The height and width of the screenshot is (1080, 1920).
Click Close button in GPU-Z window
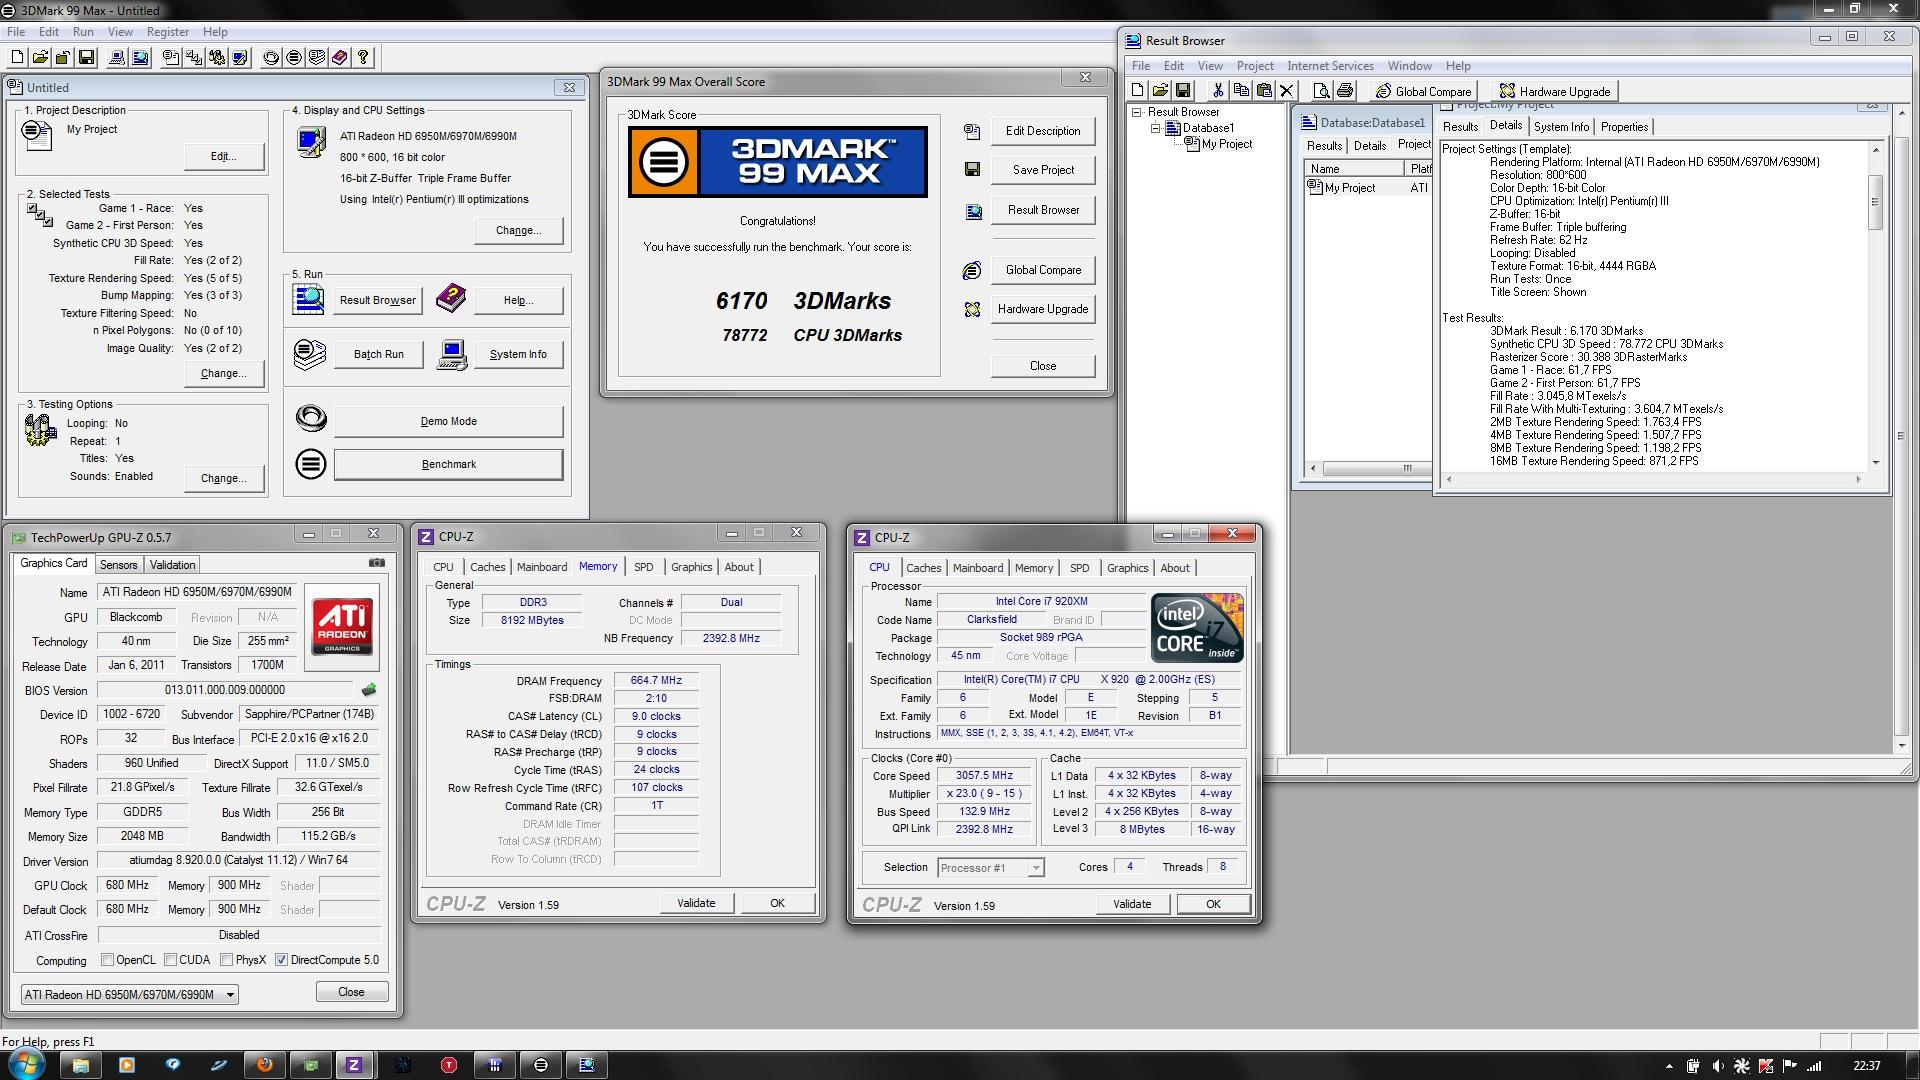point(351,992)
